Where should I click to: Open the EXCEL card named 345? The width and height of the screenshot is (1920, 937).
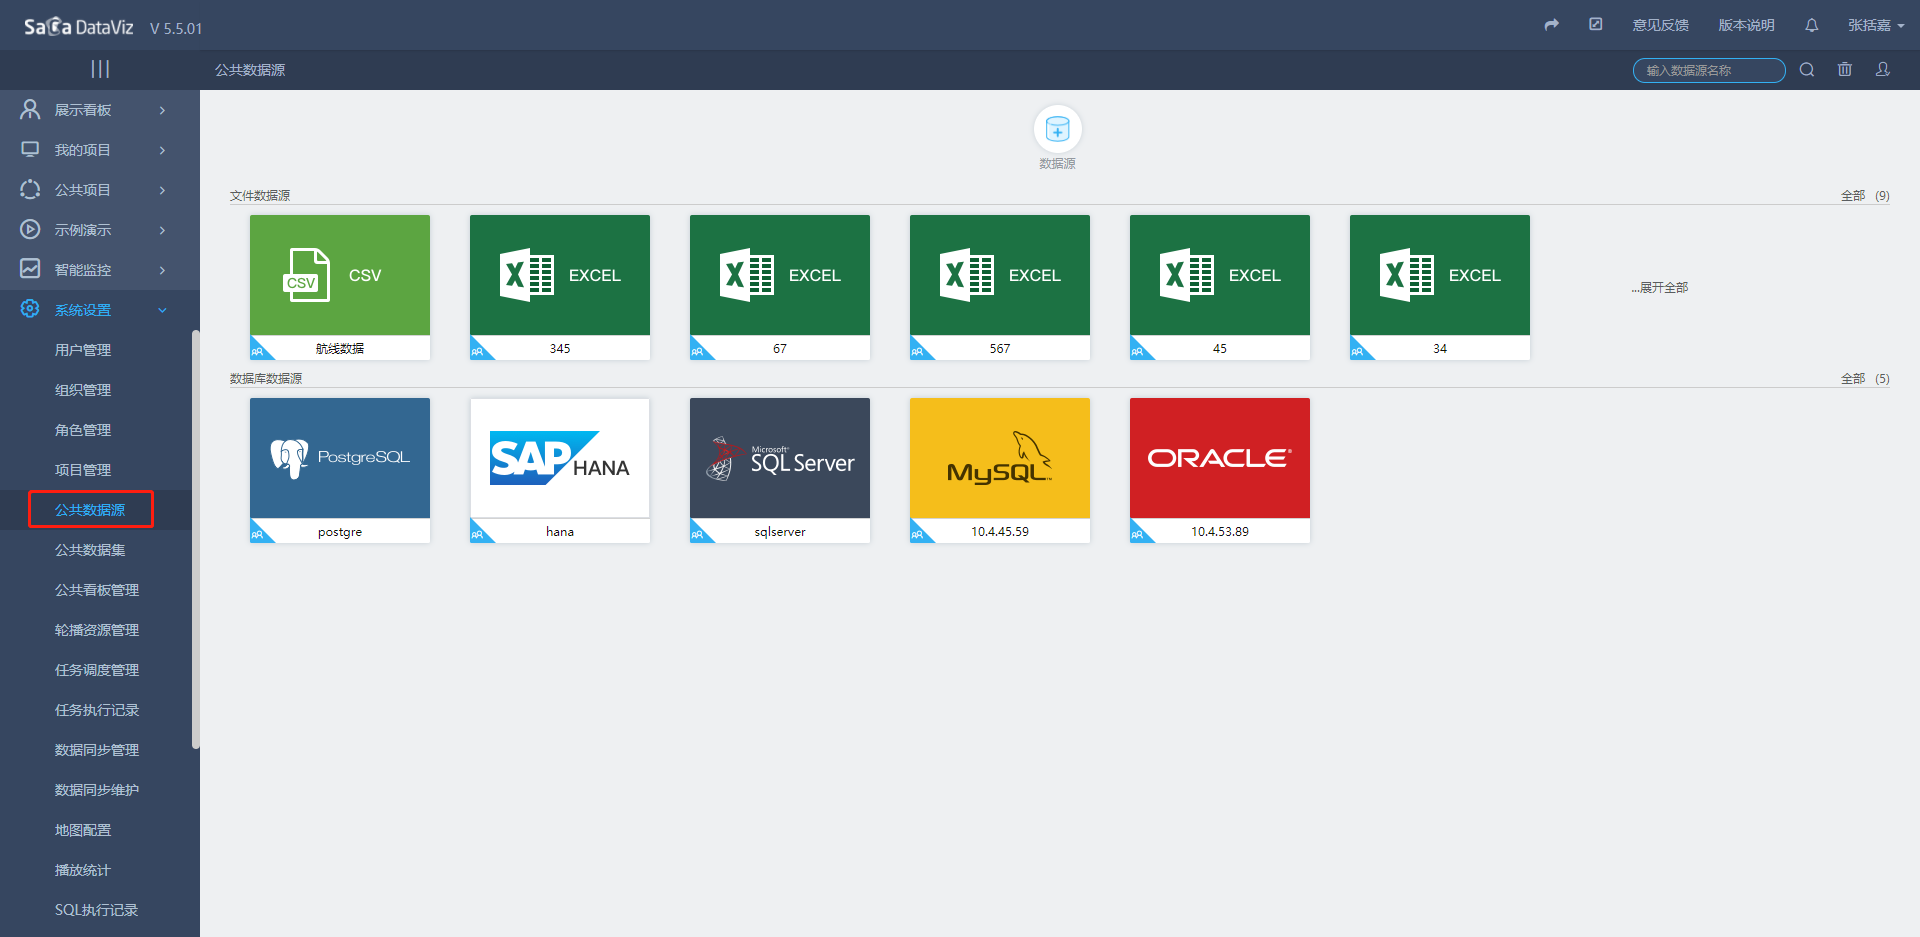pyautogui.click(x=560, y=287)
